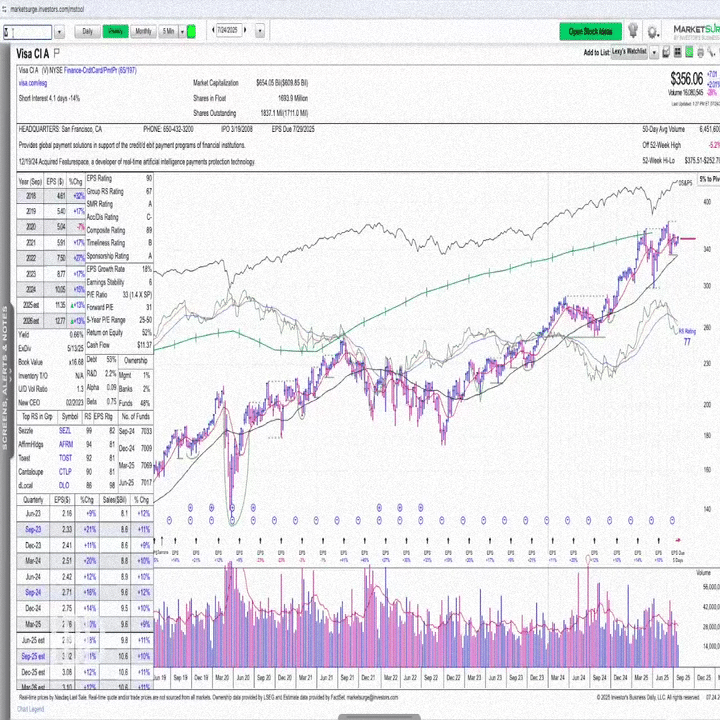Click the Jun-25 number of funds 7017

(x=146, y=482)
